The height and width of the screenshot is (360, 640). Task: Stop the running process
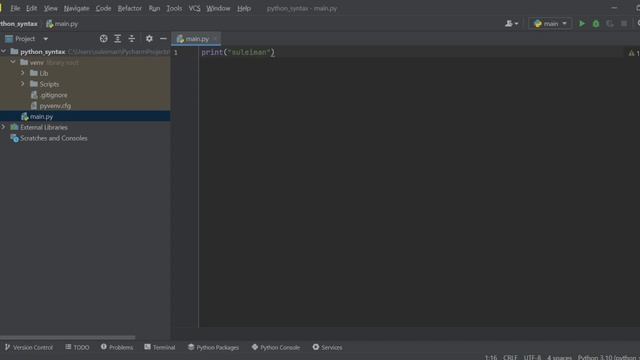624,24
